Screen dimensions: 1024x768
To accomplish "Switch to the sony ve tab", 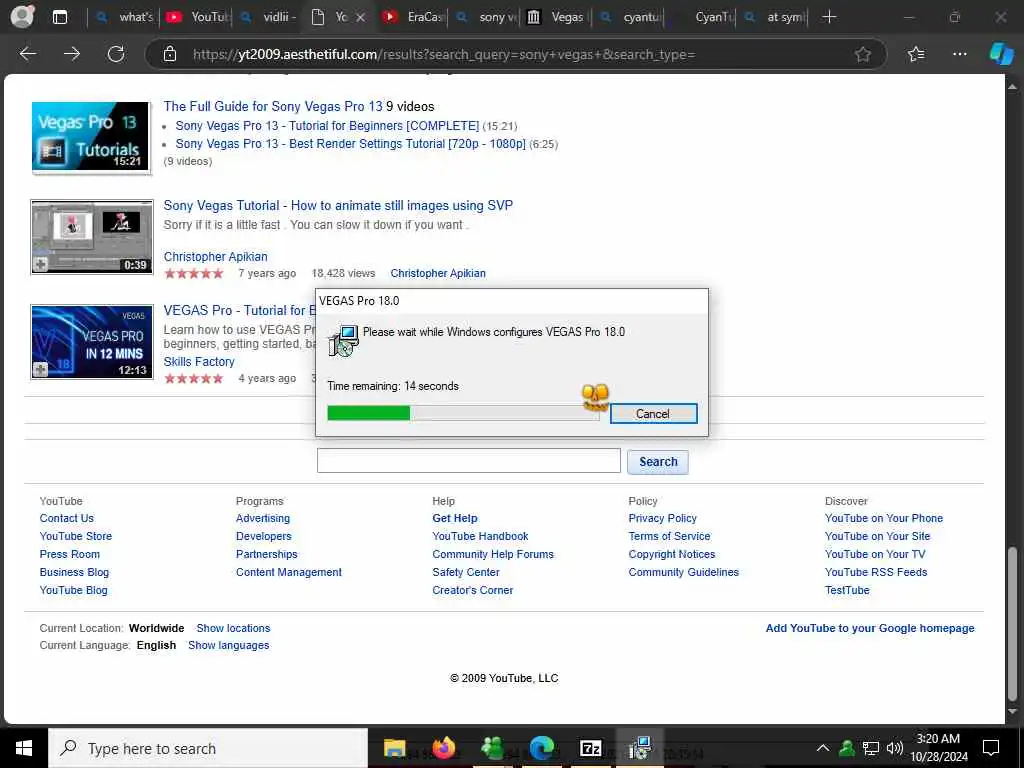I will pyautogui.click(x=485, y=17).
